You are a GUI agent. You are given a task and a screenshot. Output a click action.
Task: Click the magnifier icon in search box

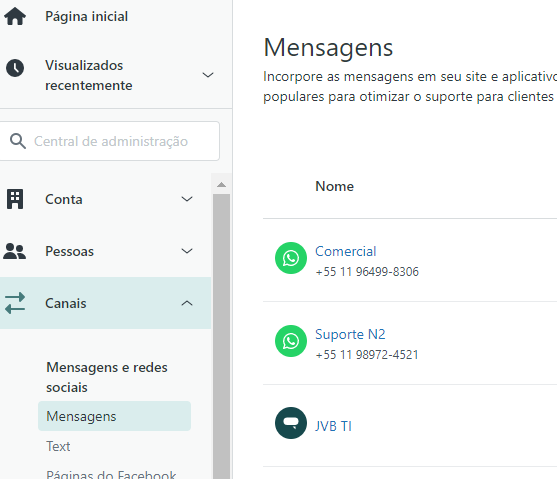(x=18, y=141)
